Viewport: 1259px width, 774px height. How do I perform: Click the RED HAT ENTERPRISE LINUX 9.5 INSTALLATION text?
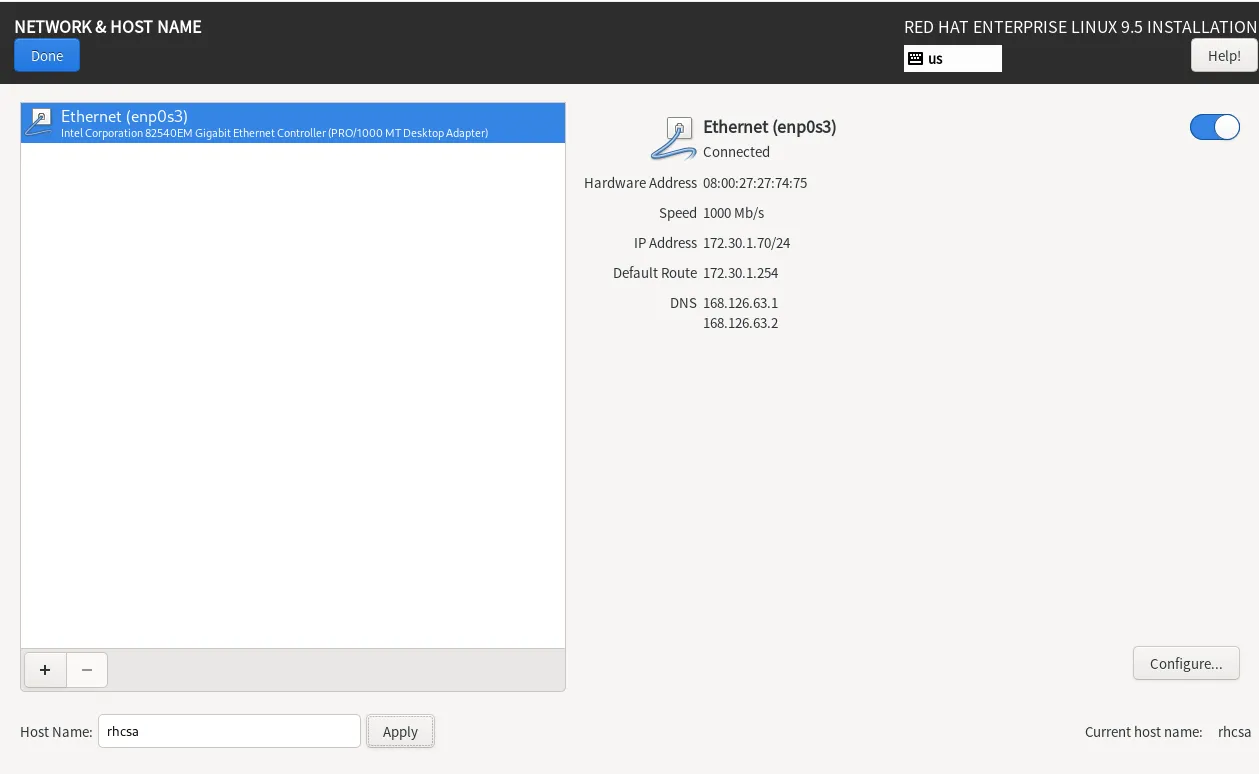[x=1080, y=27]
